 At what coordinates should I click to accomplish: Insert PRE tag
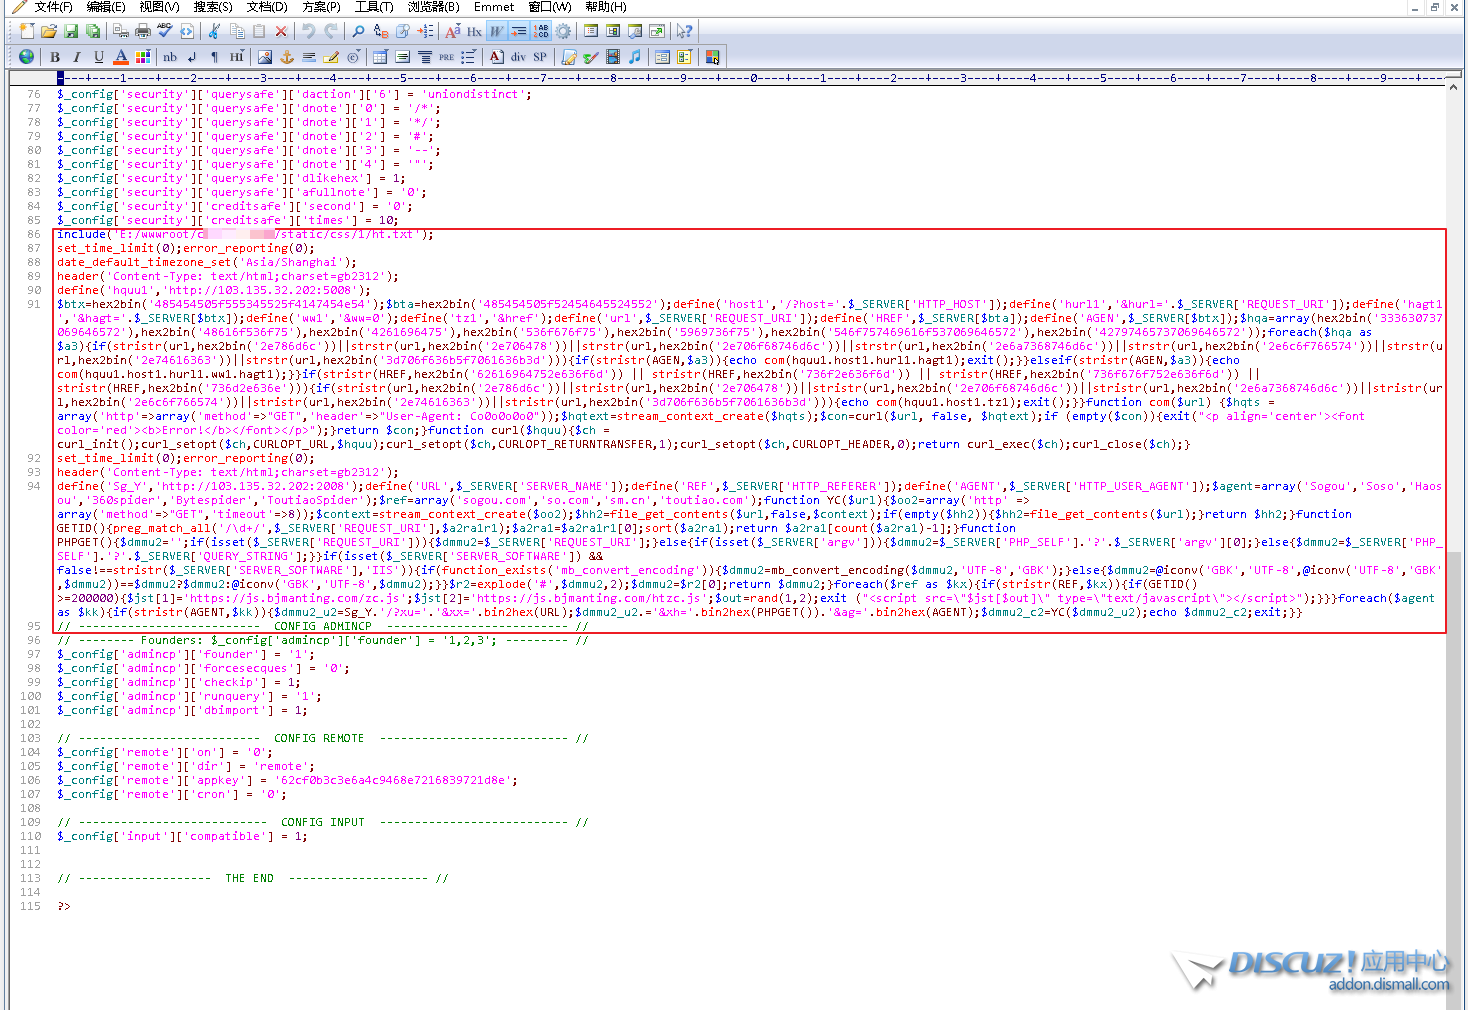(x=446, y=57)
